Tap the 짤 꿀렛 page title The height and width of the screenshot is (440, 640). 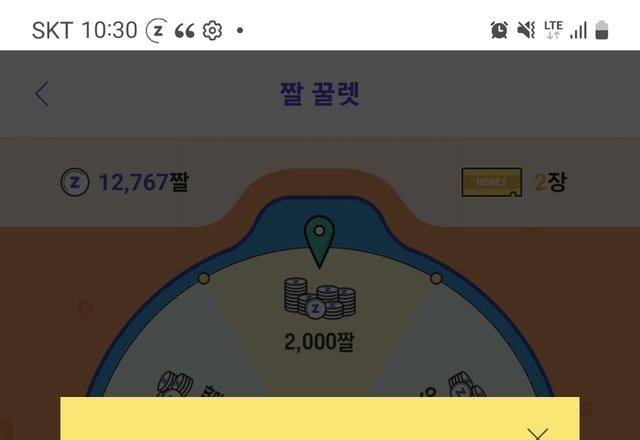click(320, 94)
